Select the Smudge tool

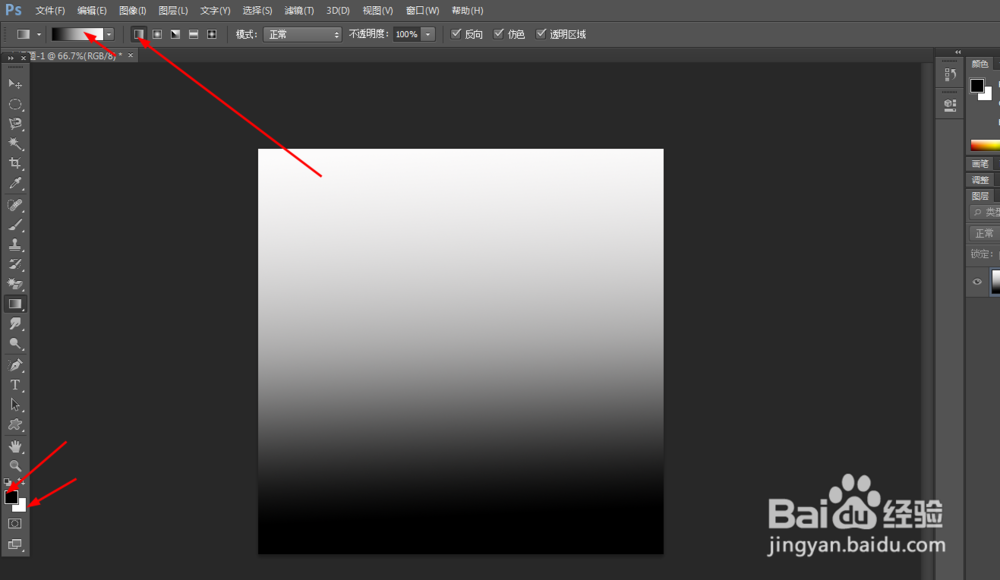click(15, 323)
